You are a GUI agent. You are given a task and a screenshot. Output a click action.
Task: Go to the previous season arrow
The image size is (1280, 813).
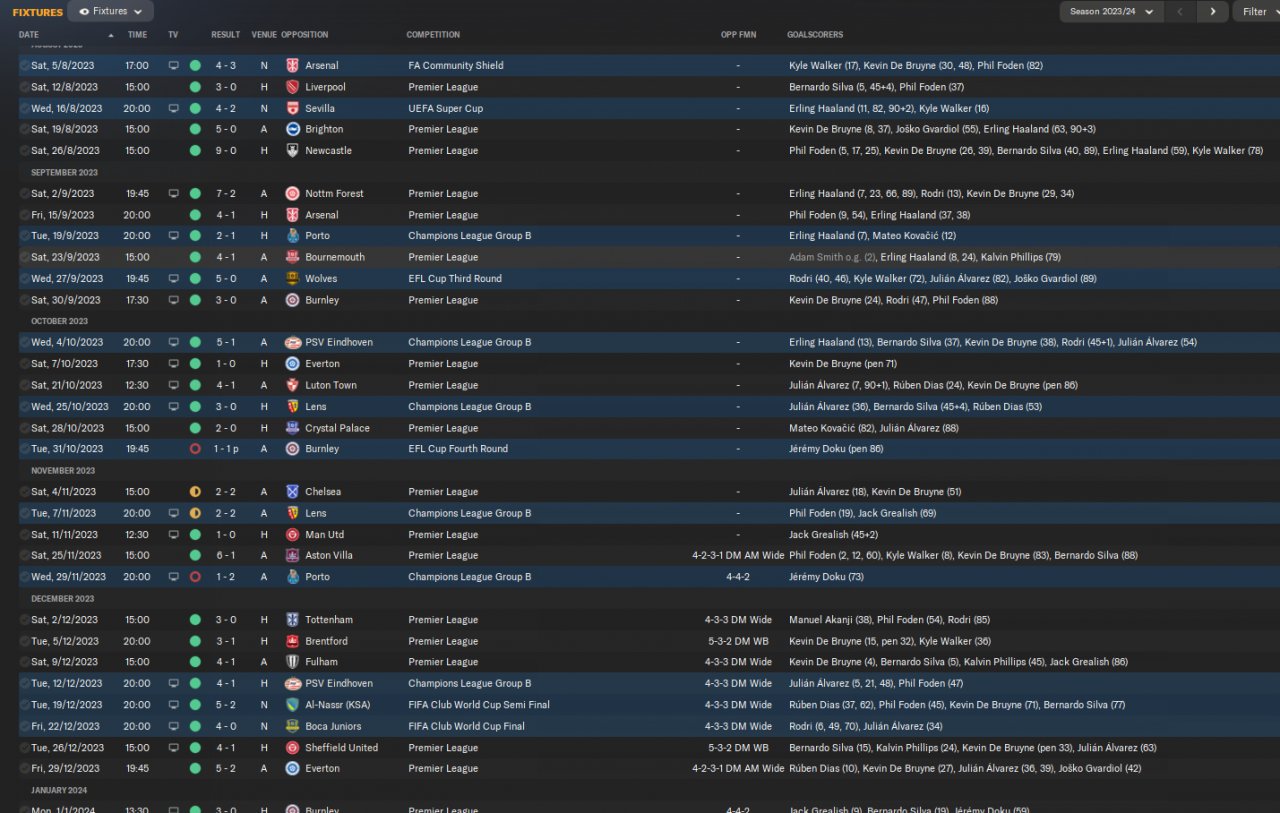1181,12
